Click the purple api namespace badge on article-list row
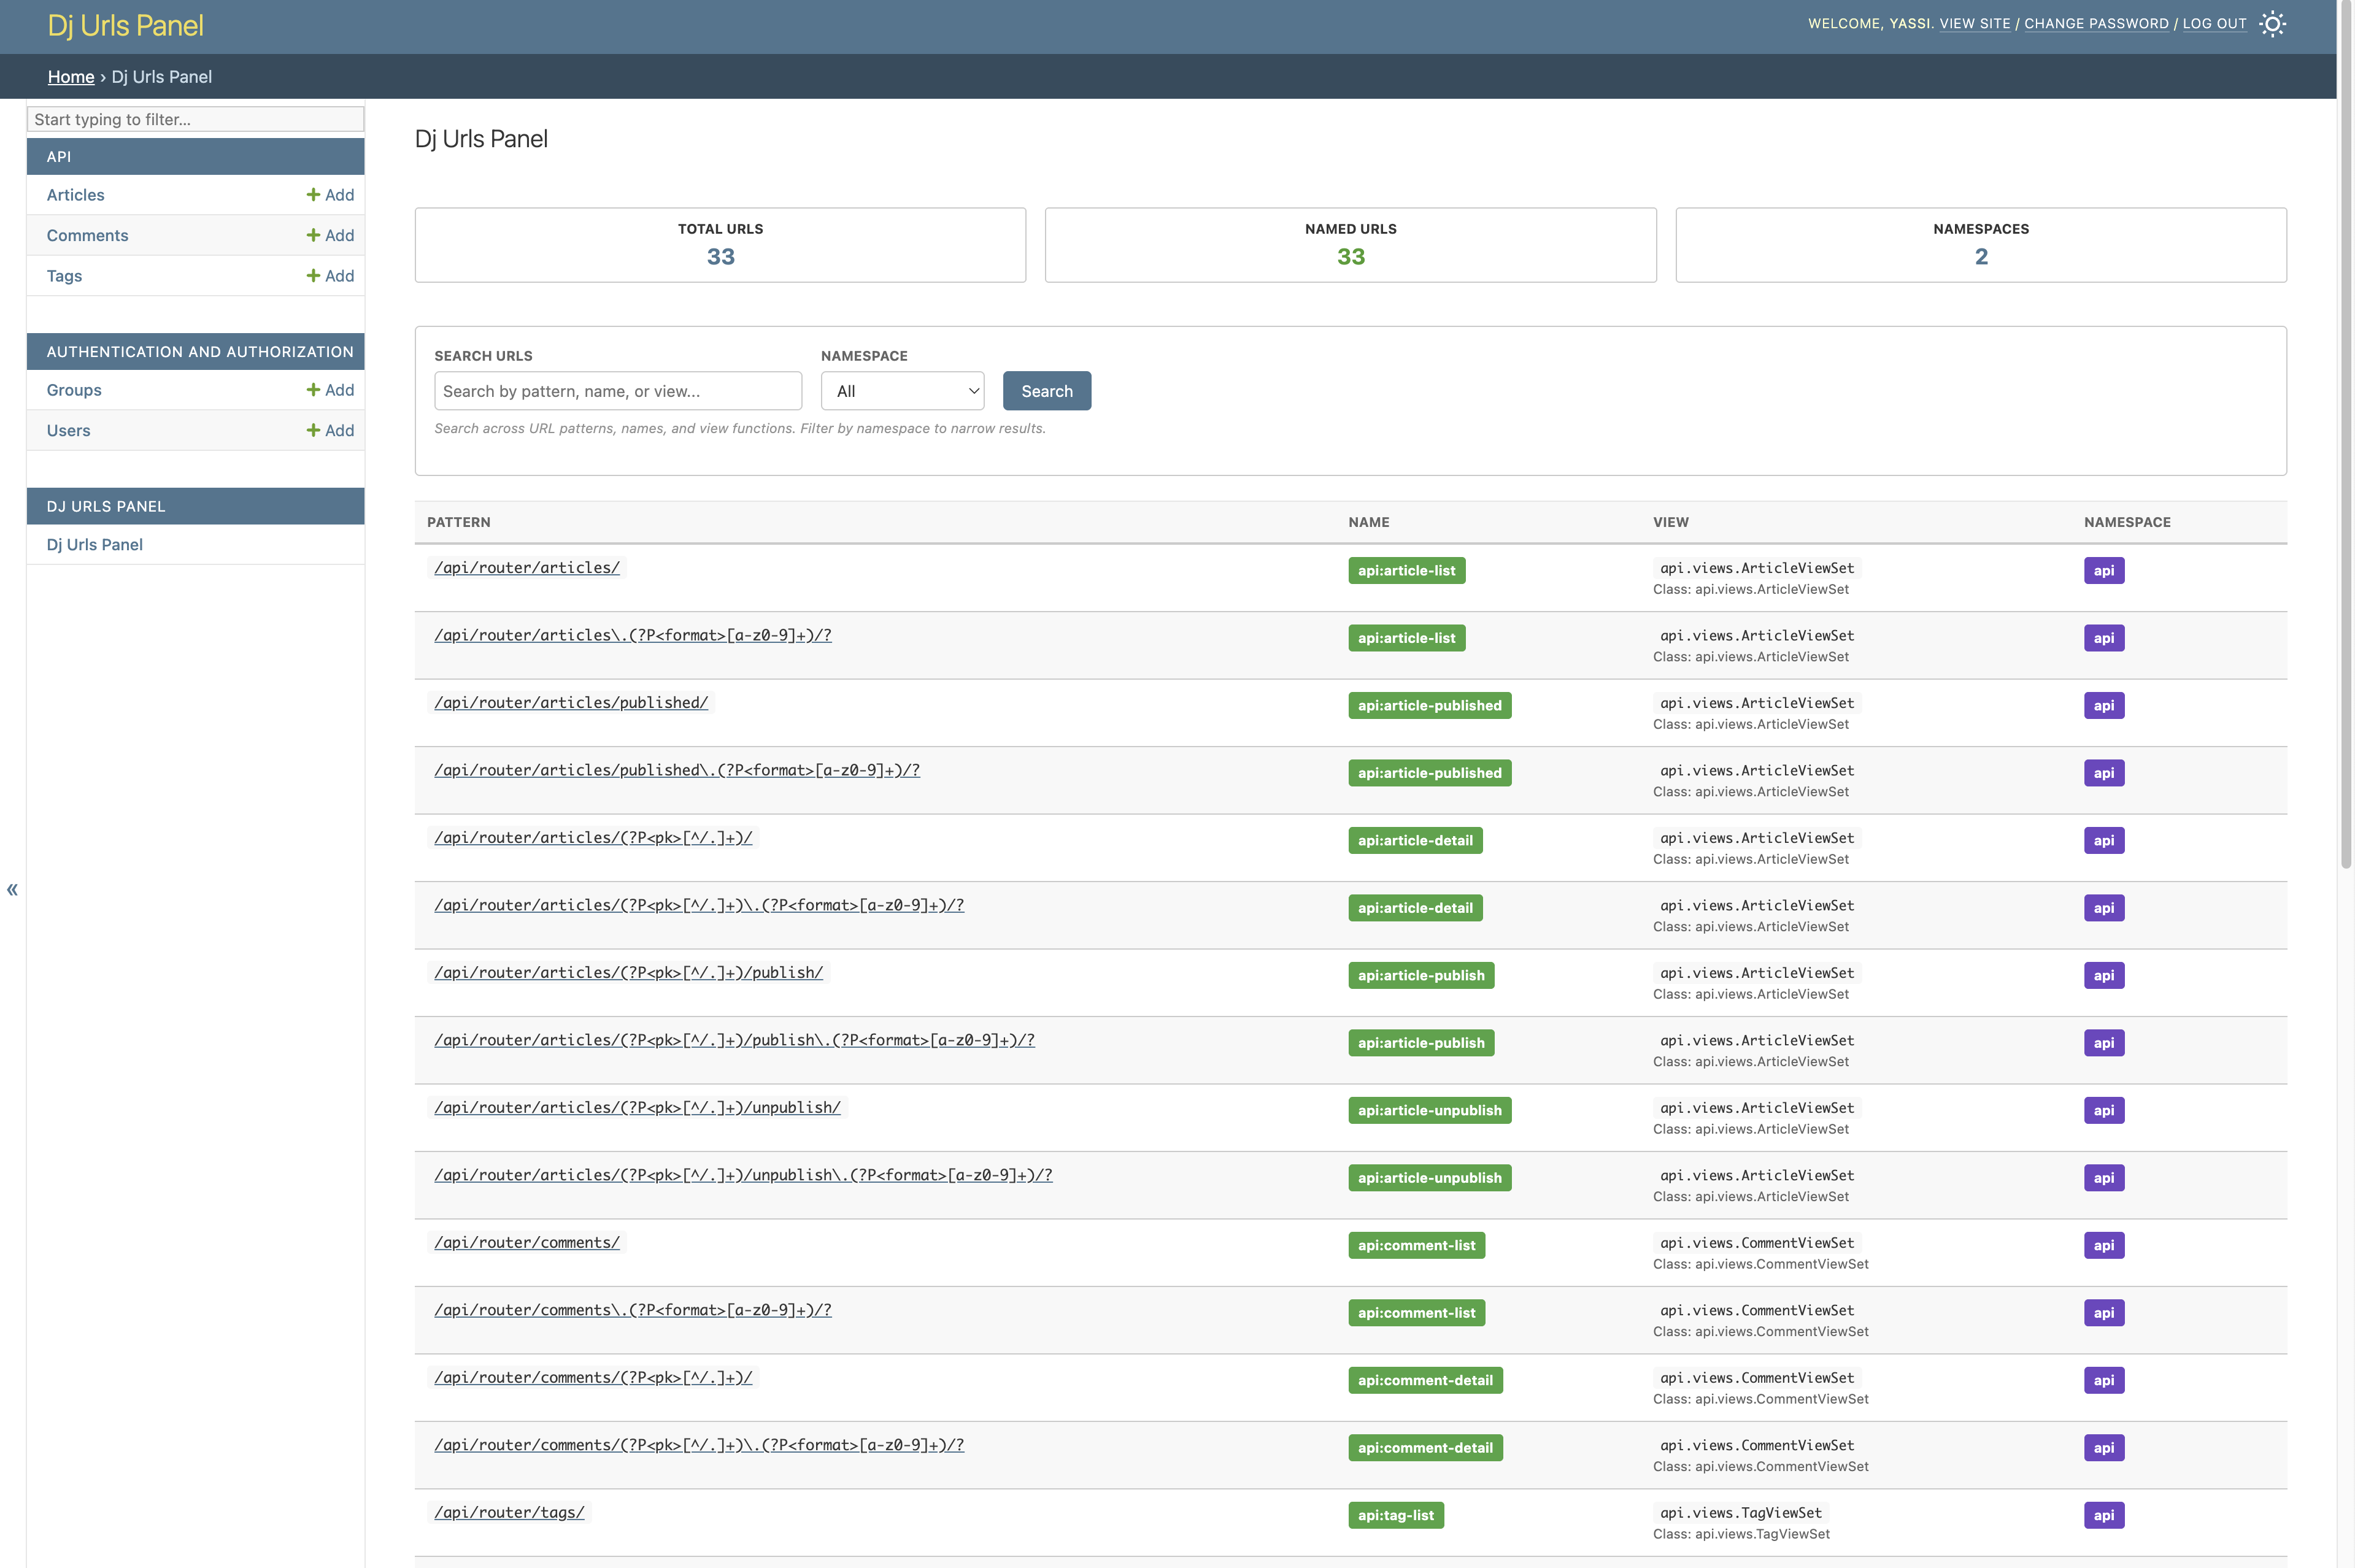This screenshot has height=1568, width=2355. tap(2103, 570)
